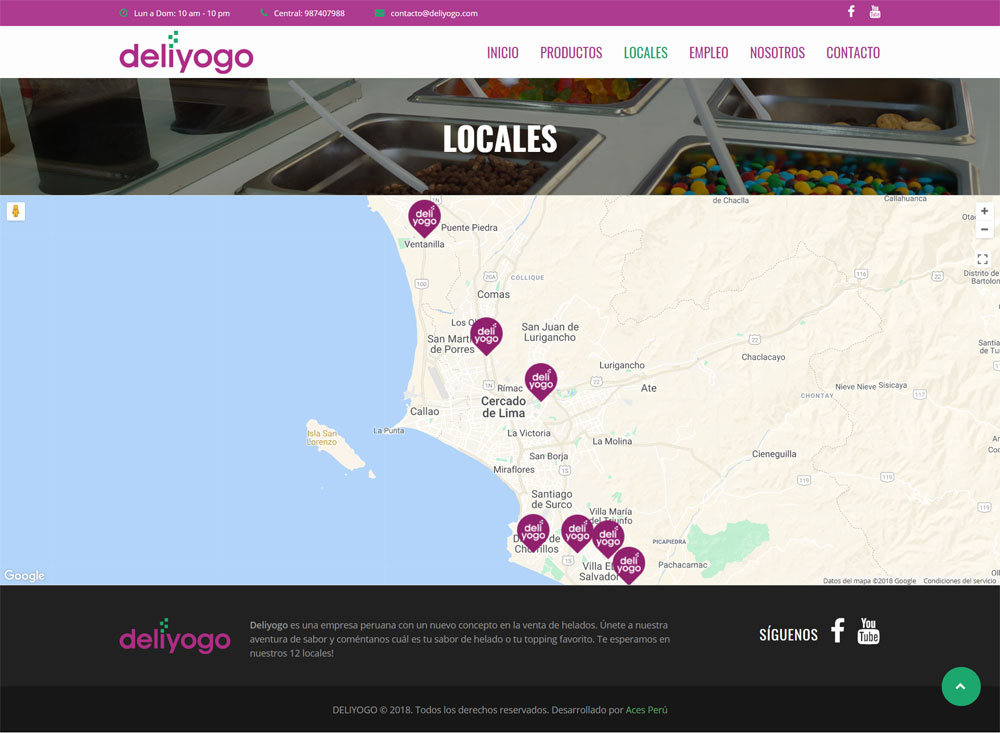
Task: Click the Cieneguilla label on the map
Action: tap(774, 454)
